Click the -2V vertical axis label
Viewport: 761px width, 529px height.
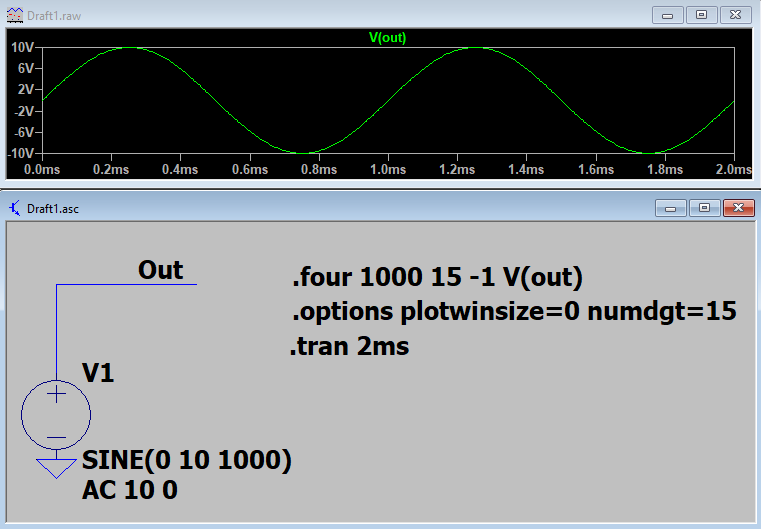coord(24,111)
